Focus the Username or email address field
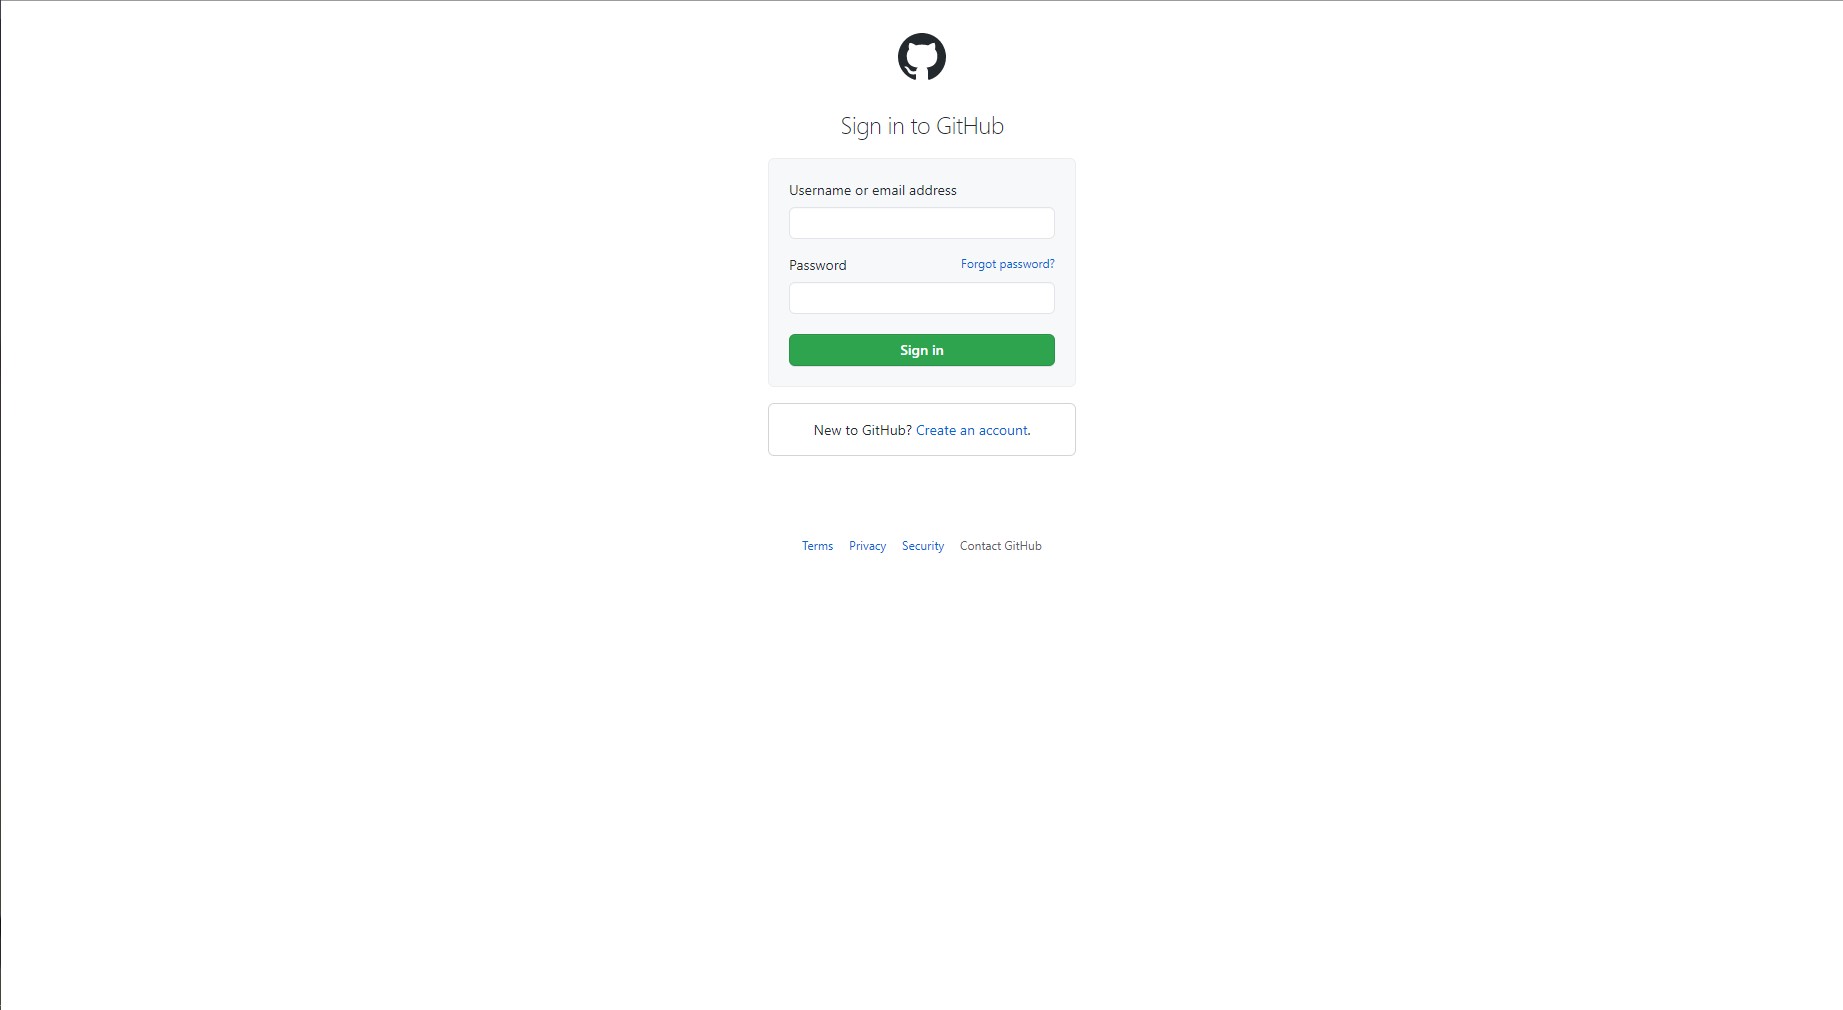 click(921, 223)
